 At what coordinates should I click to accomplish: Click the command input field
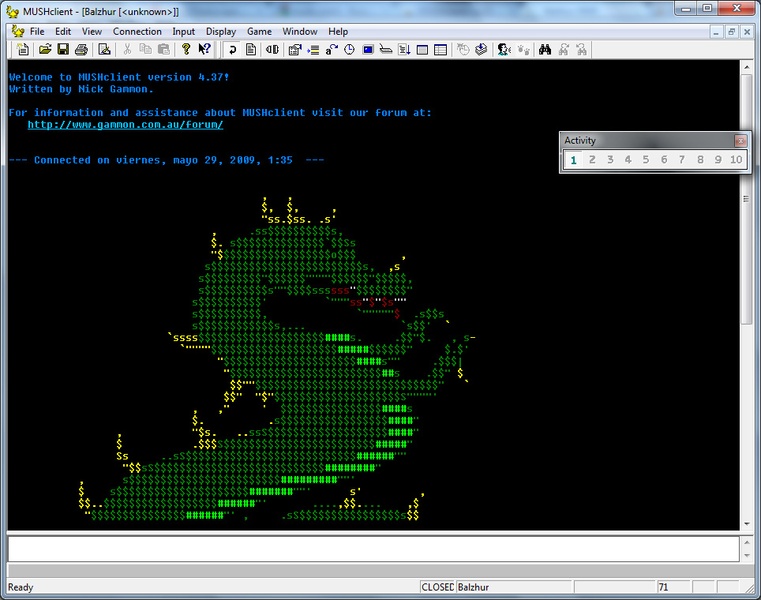(372, 549)
